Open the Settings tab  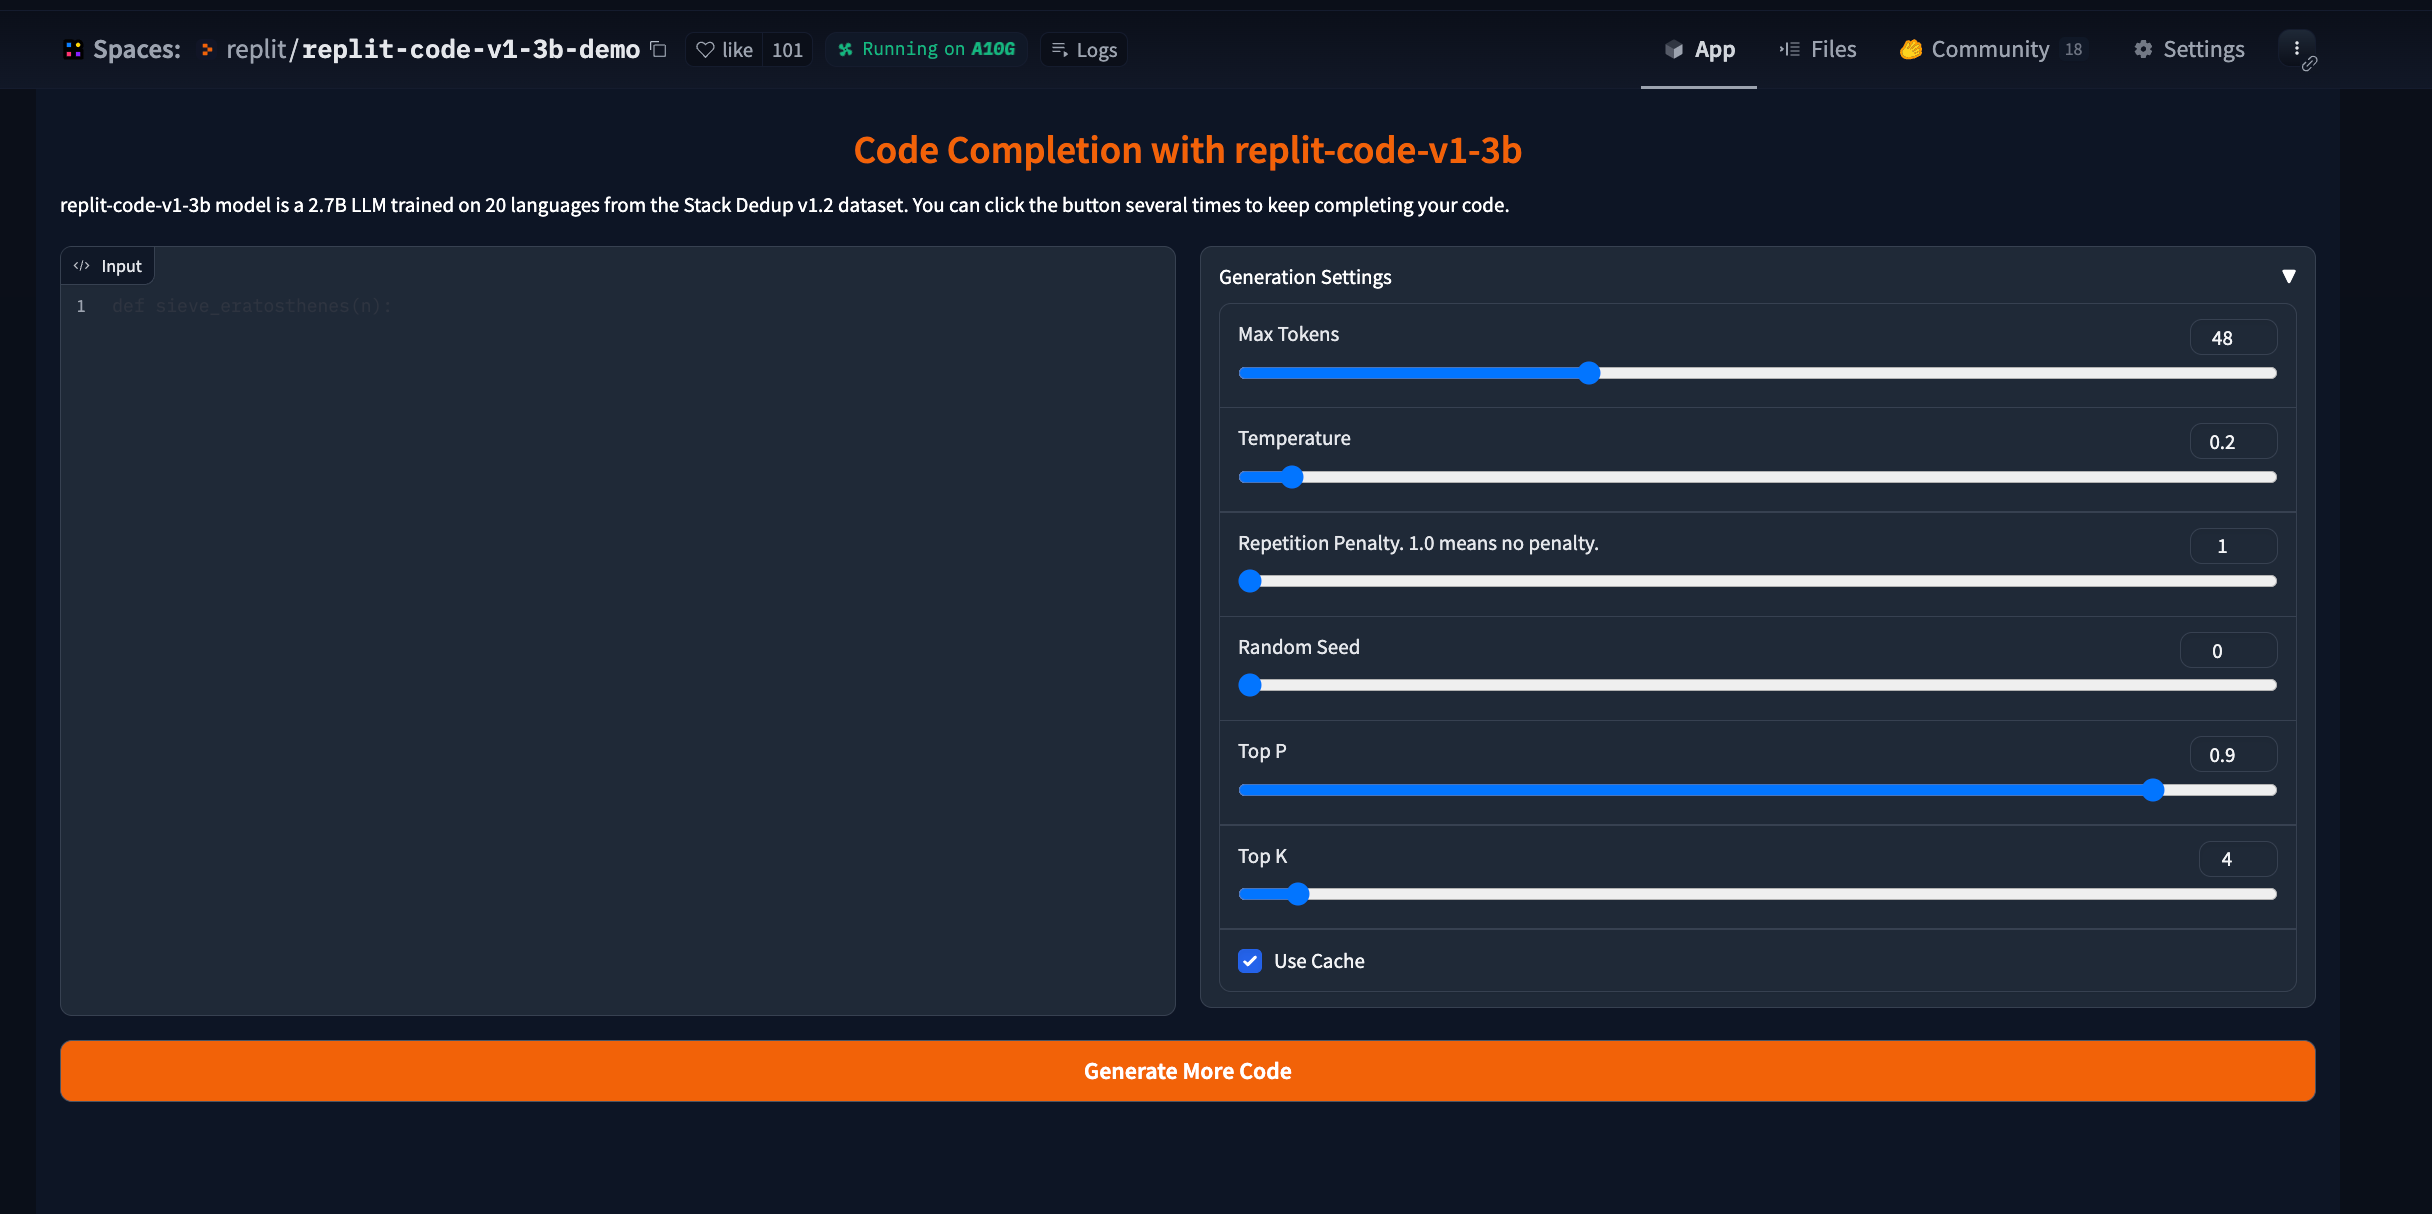pyautogui.click(x=2189, y=49)
